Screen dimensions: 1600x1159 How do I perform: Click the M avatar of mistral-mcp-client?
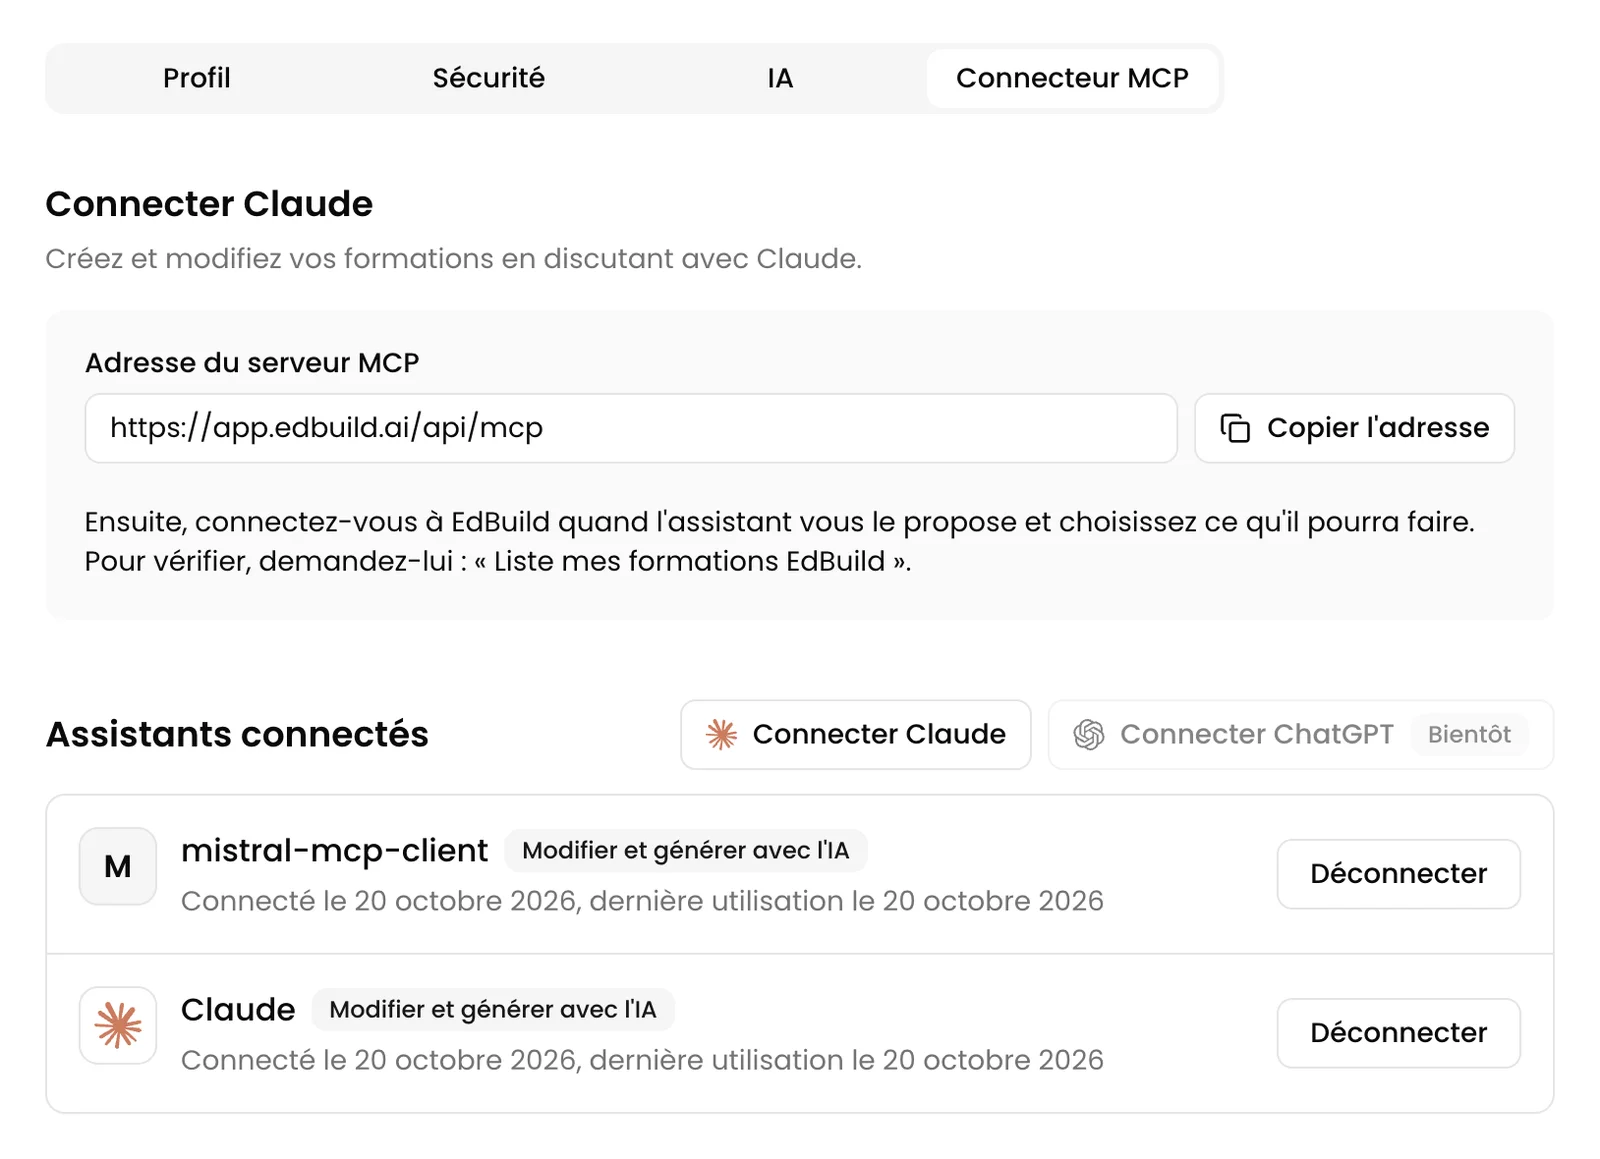(118, 866)
